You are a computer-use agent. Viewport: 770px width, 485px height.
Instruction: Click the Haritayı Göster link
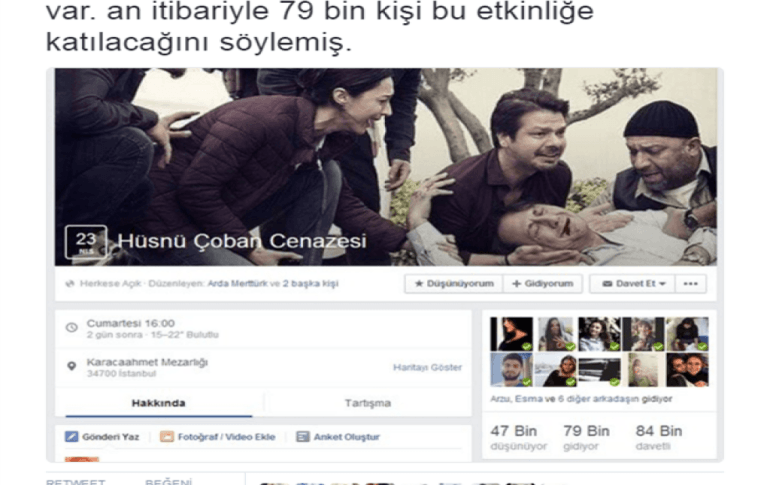(427, 367)
